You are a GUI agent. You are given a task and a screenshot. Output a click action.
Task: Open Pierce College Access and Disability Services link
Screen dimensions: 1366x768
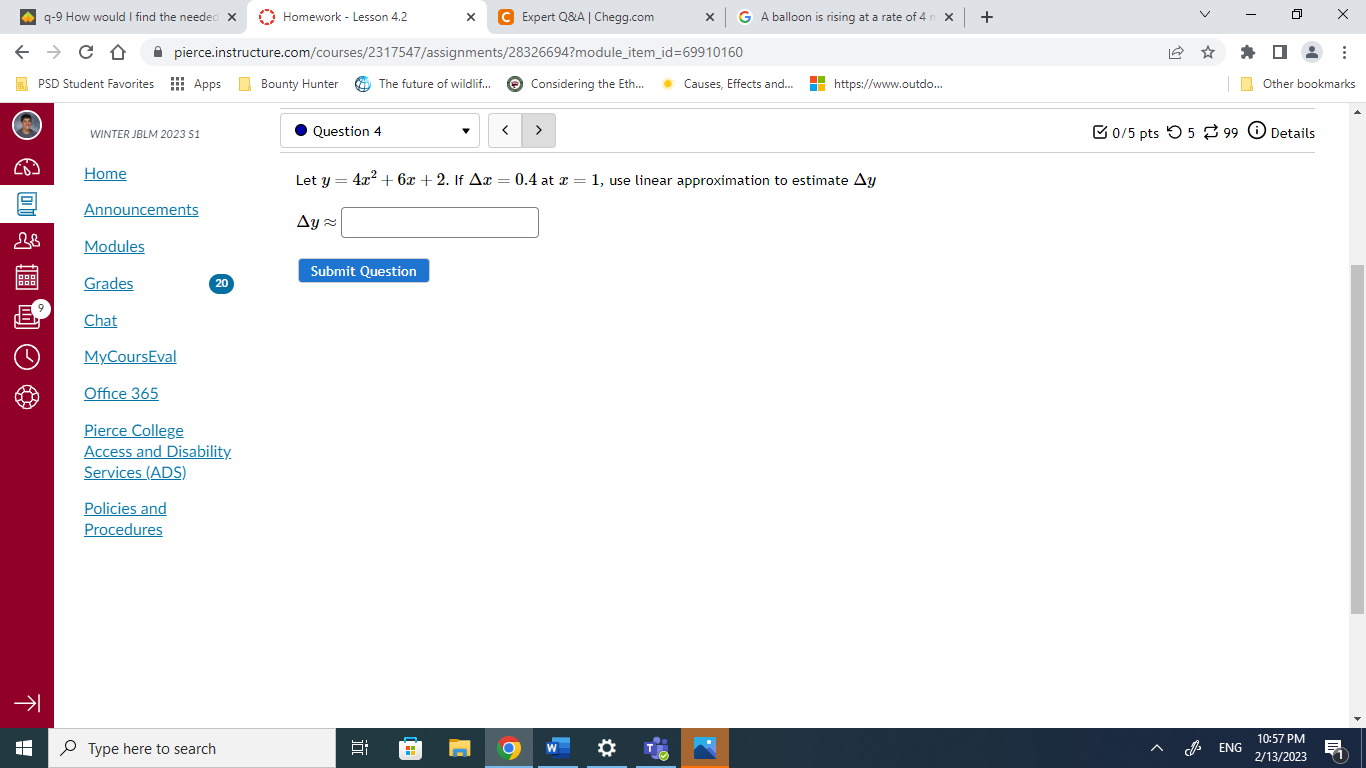coord(157,451)
